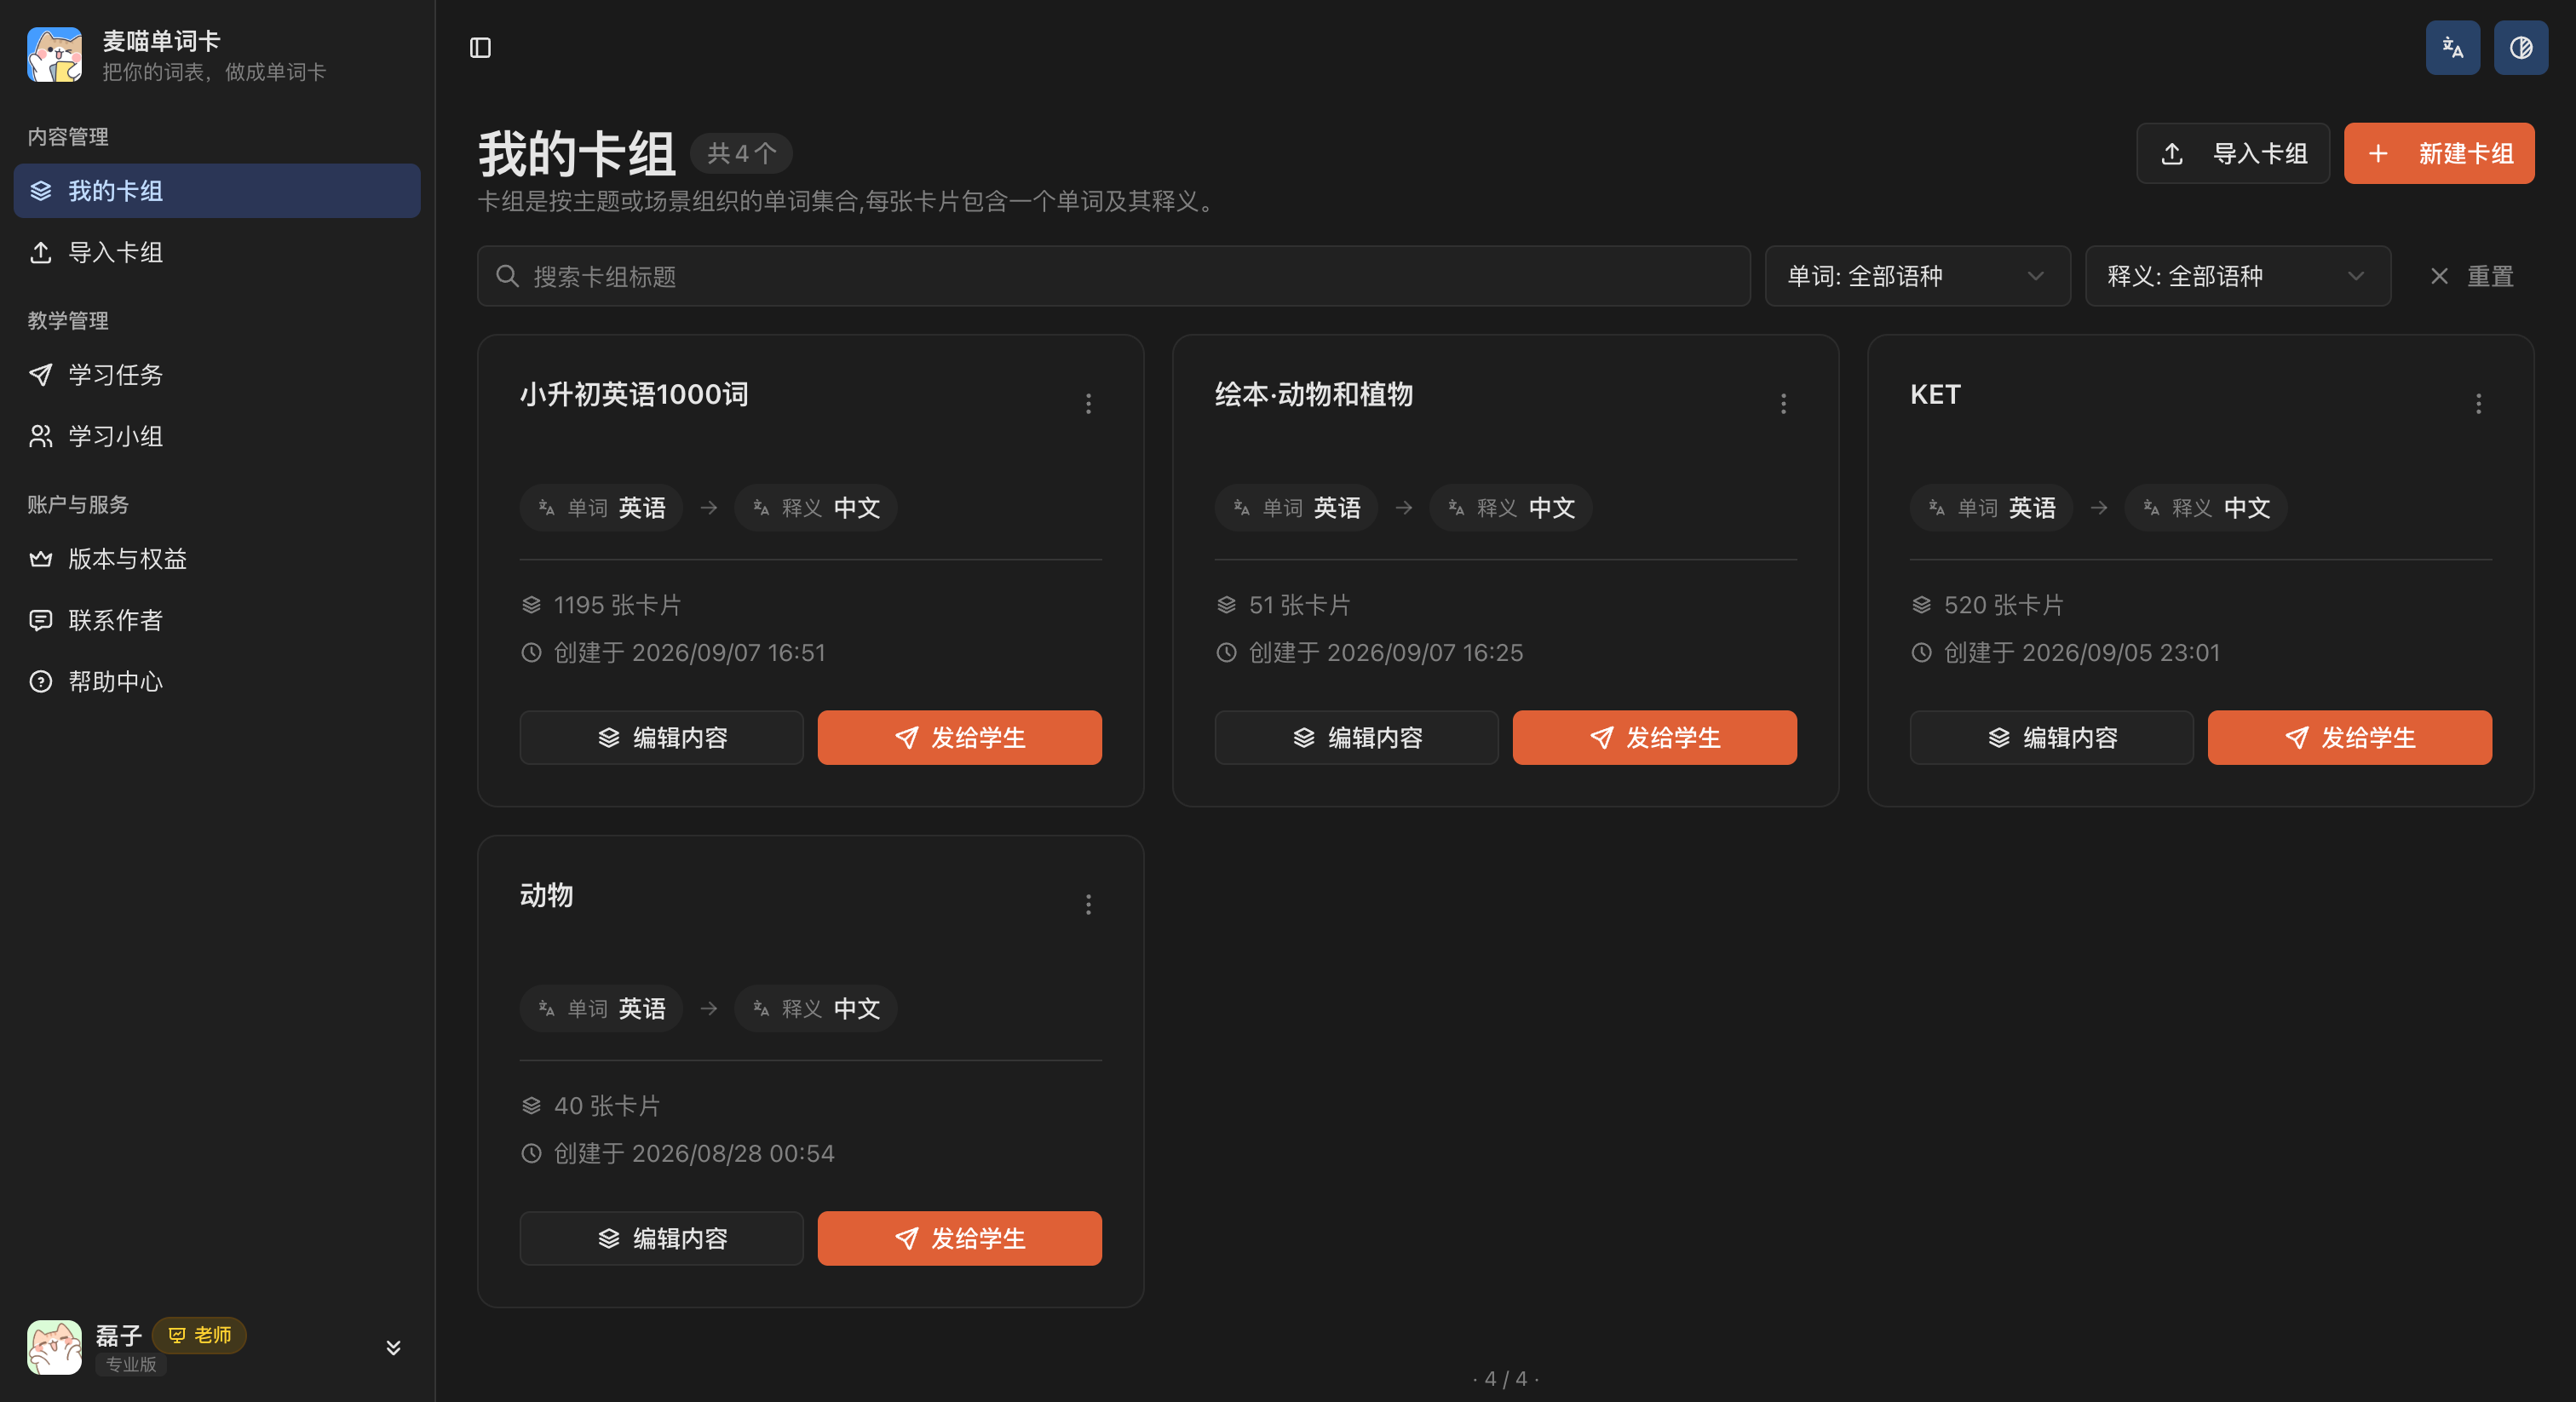
Task: Click the 专业版 plan label
Action: coord(131,1364)
